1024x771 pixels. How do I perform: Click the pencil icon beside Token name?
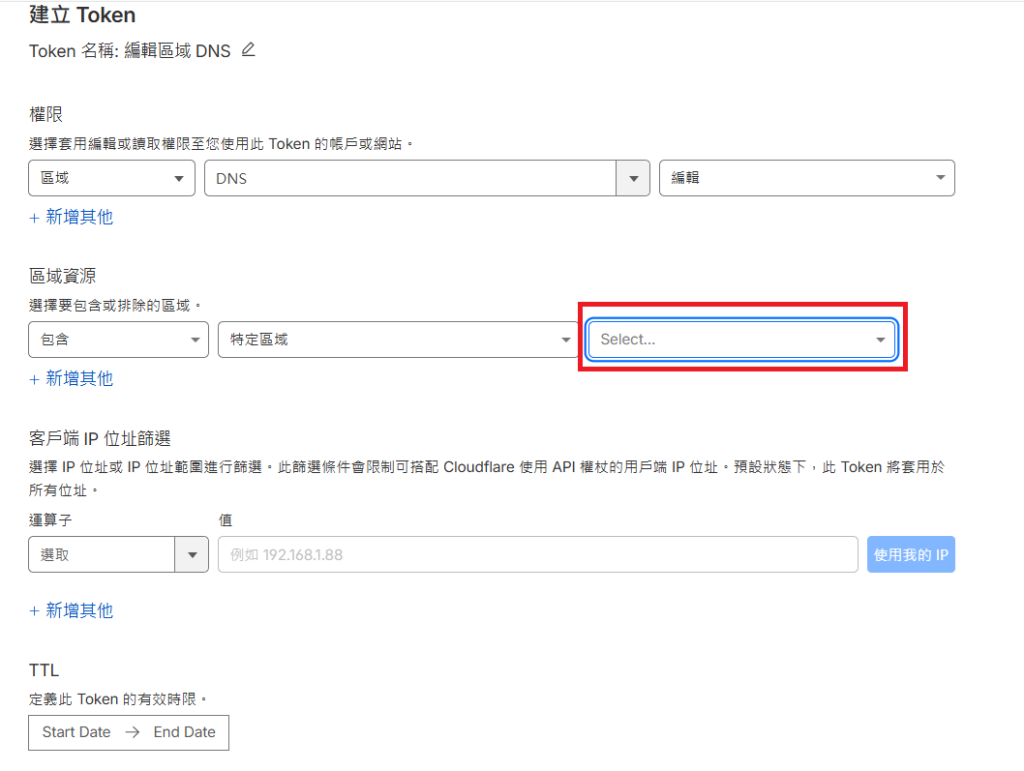pos(248,49)
